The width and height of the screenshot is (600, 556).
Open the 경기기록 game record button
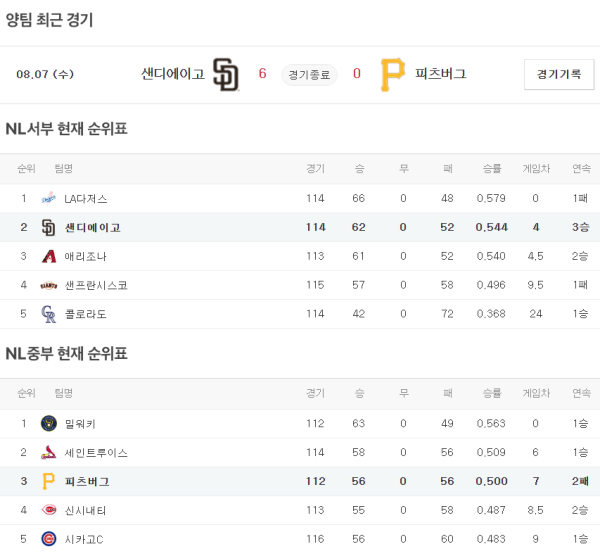[x=558, y=74]
